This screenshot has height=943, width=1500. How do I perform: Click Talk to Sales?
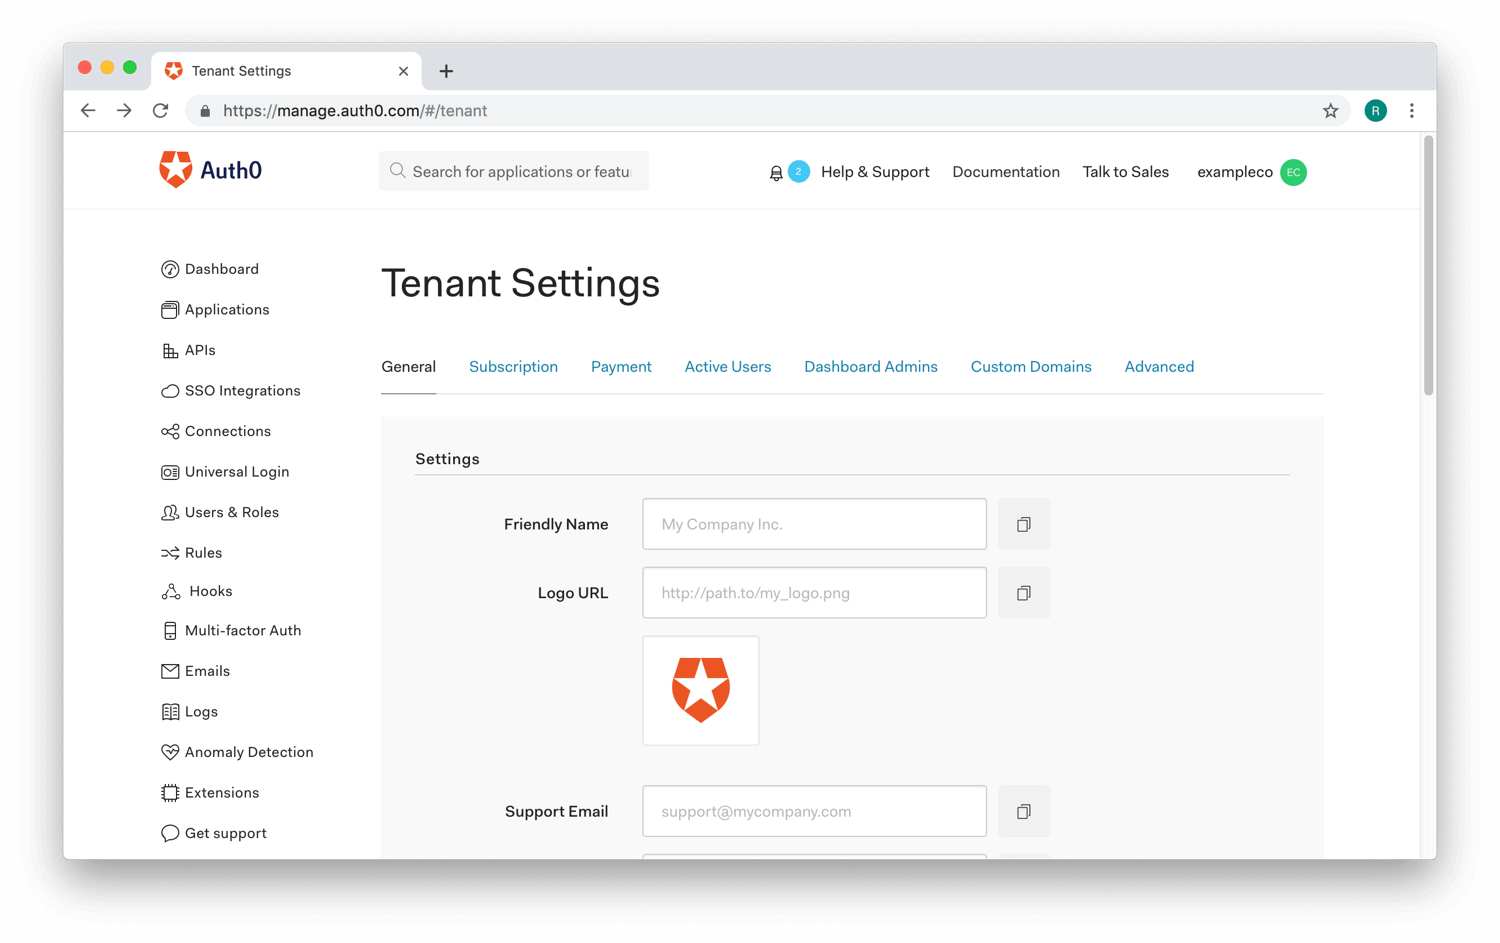coord(1125,171)
